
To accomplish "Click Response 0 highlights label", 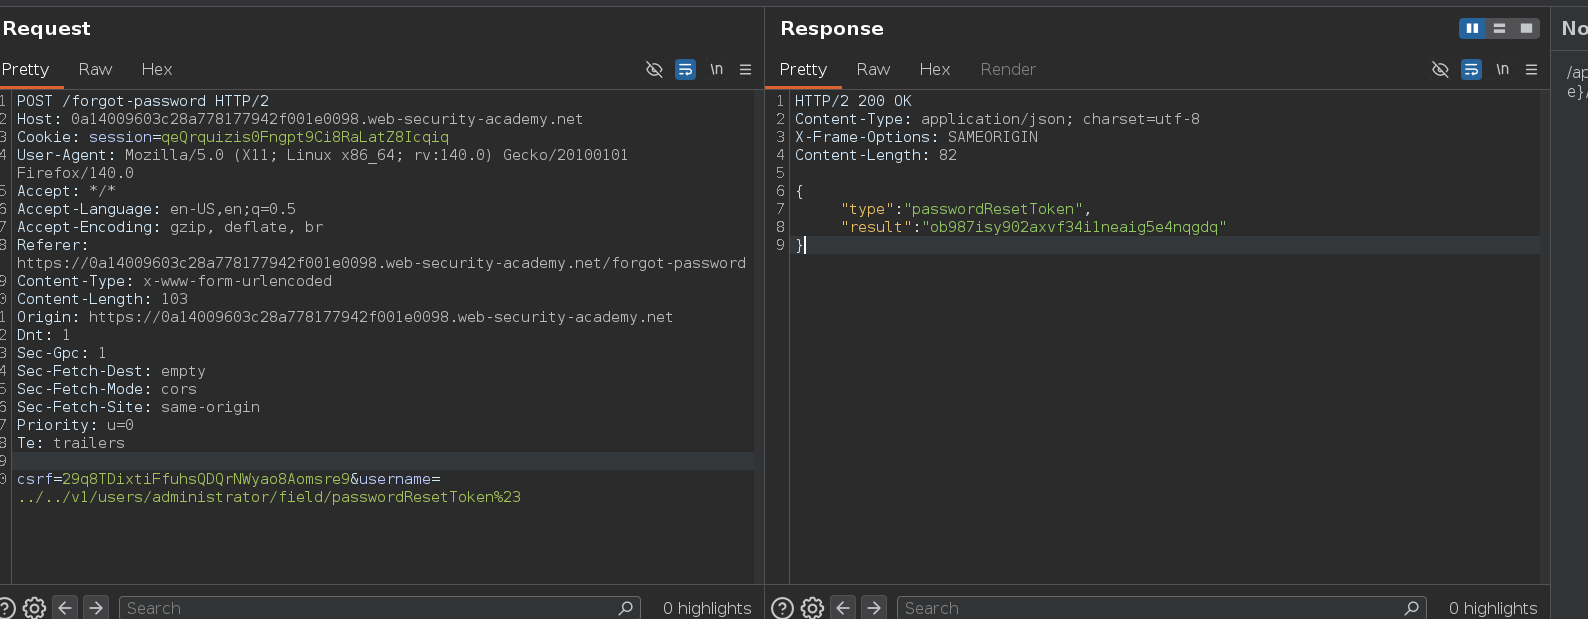I will 1493,608.
